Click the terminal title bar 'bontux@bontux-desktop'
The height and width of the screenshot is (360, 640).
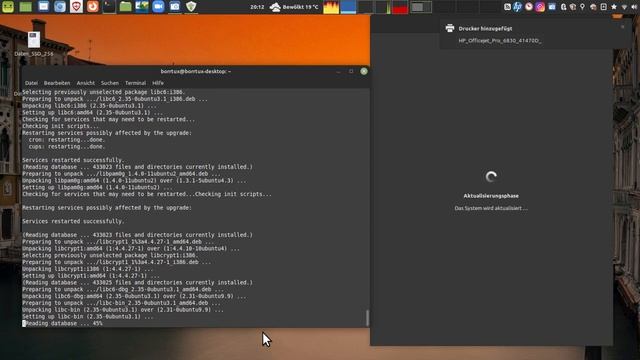(x=196, y=71)
